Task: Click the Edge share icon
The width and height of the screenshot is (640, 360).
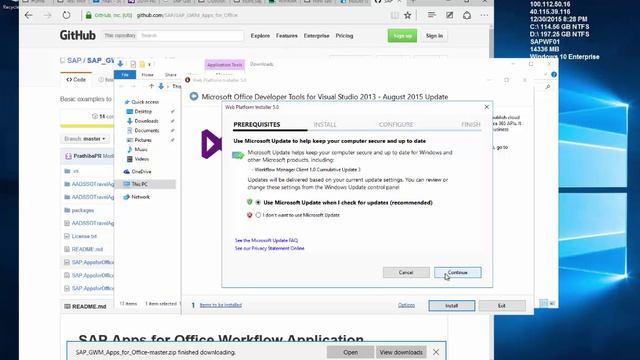Action: pyautogui.click(x=467, y=15)
